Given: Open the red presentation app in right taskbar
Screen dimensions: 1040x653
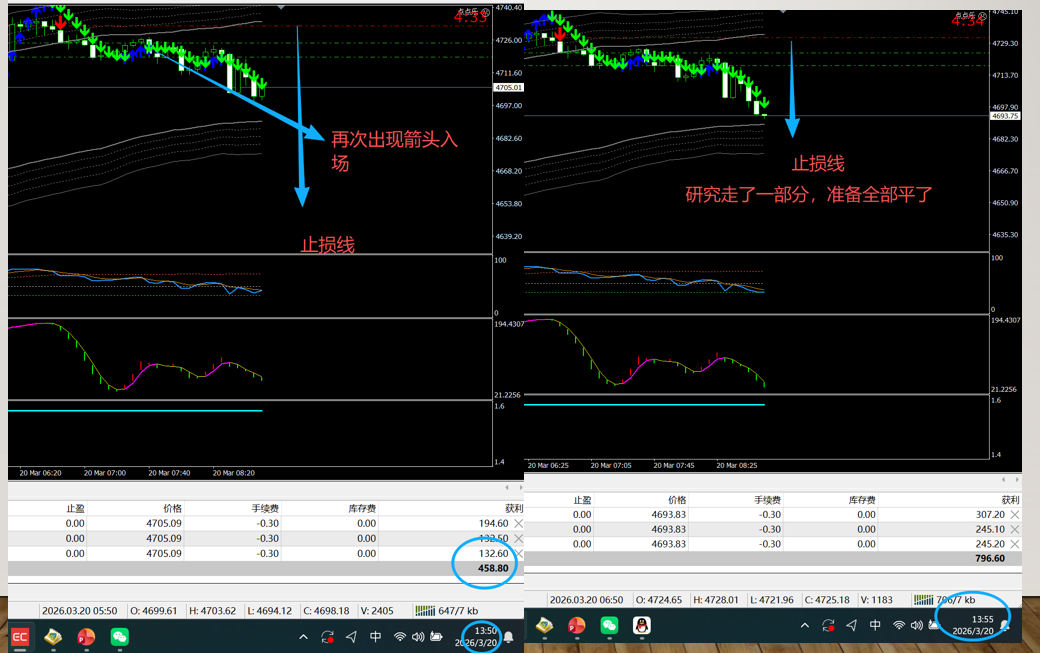Looking at the screenshot, I should [x=576, y=625].
